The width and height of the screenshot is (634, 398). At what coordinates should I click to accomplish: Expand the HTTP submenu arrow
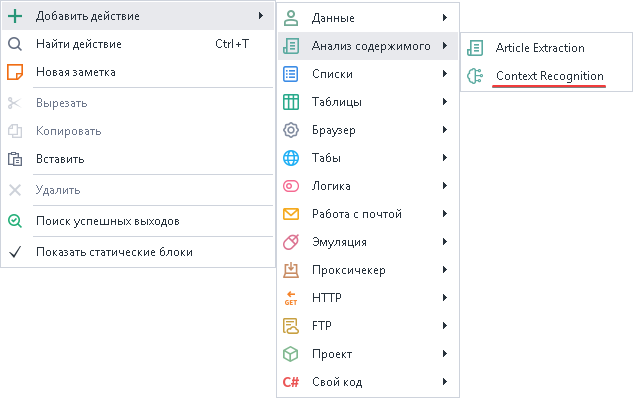click(444, 298)
